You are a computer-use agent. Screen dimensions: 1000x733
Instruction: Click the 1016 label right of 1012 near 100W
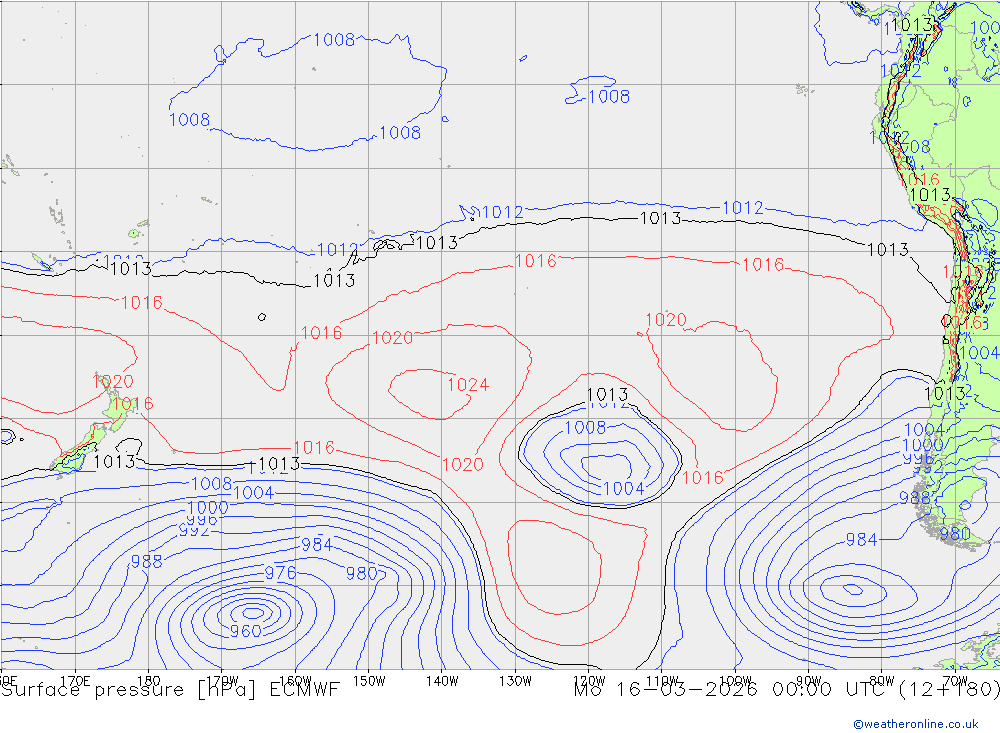click(763, 264)
